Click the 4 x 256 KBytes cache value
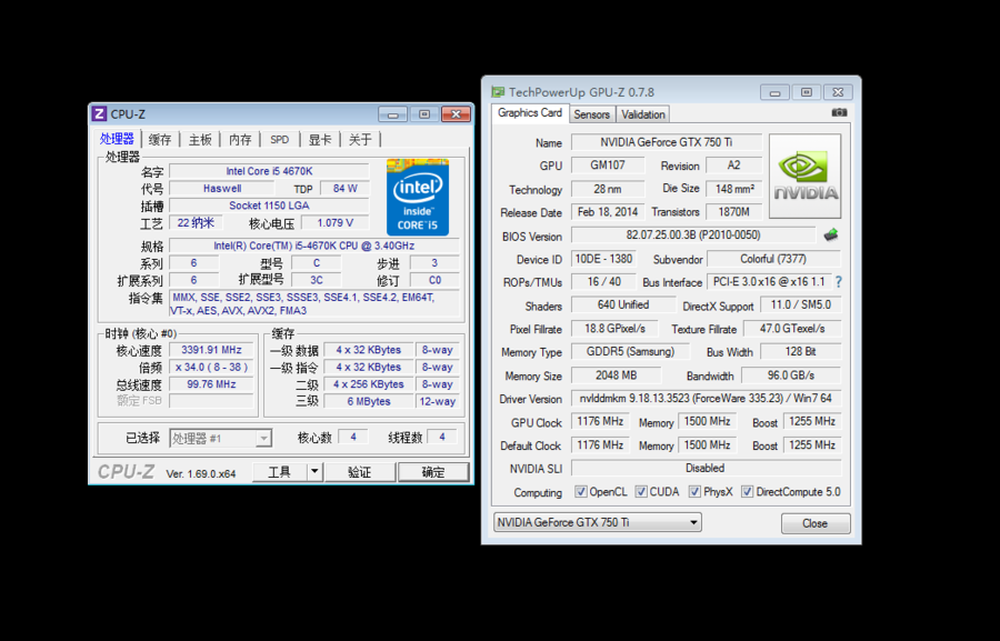 369,384
